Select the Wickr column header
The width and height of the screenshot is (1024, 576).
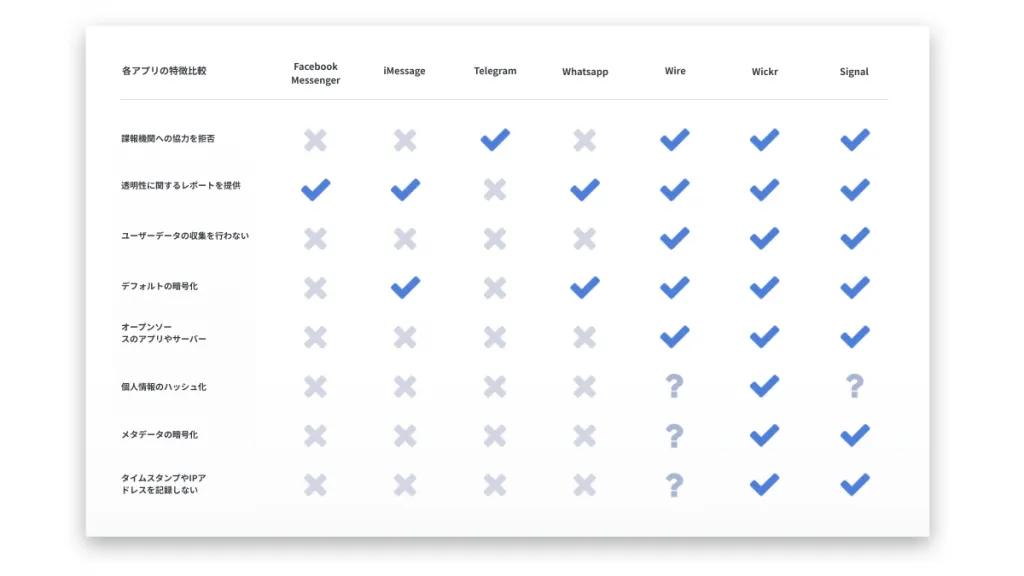click(x=764, y=71)
